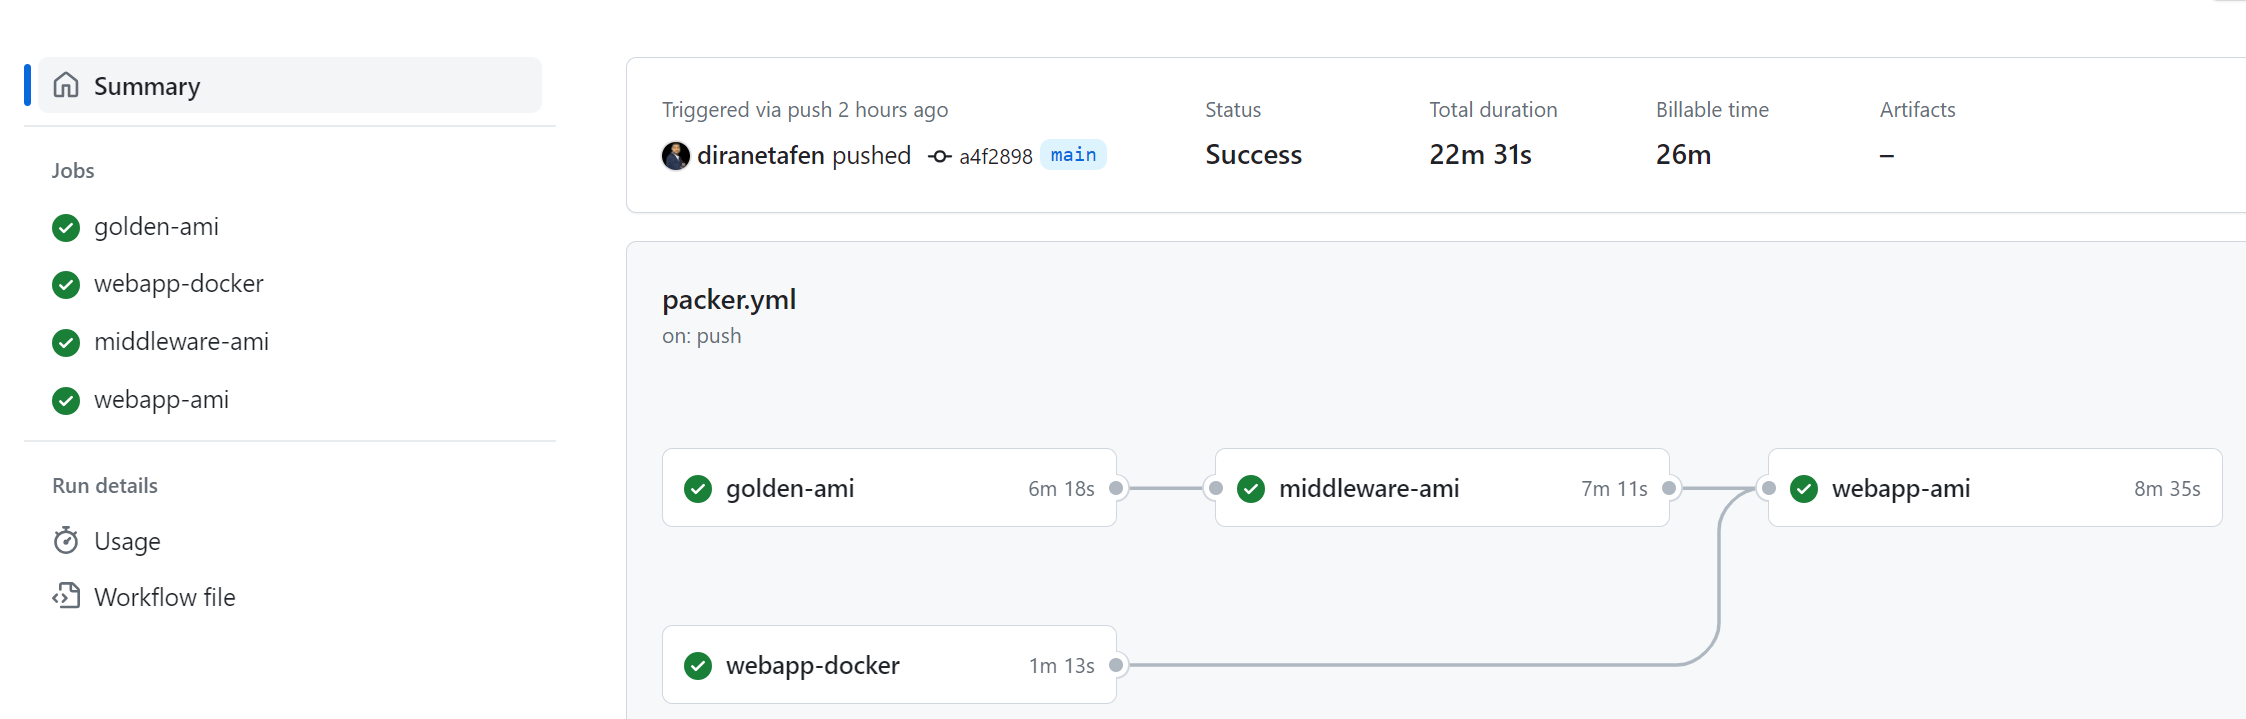This screenshot has height=719, width=2246.
Task: Click green check on middleware-ami graph node
Action: point(1251,488)
